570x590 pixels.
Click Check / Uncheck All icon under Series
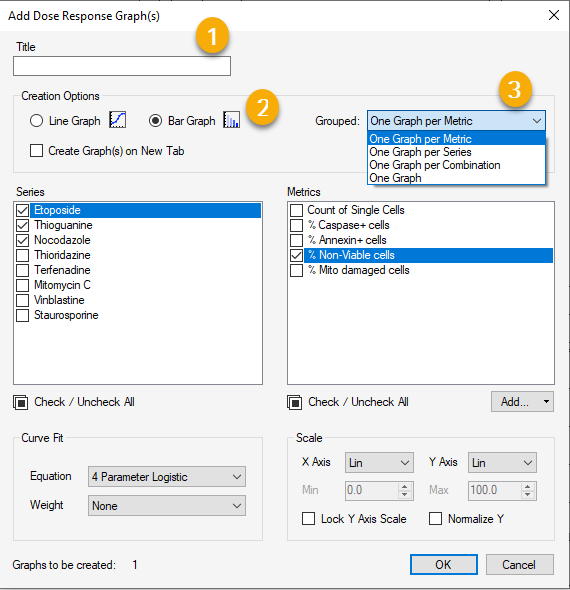(x=21, y=402)
